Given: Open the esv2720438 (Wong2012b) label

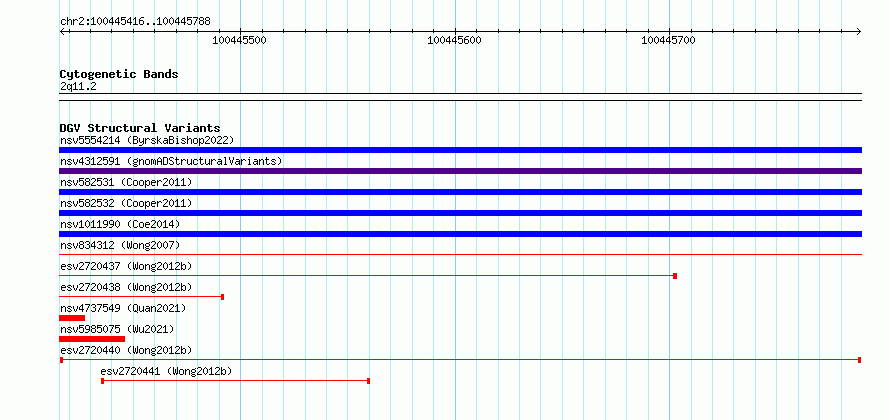Looking at the screenshot, I should tap(126, 287).
